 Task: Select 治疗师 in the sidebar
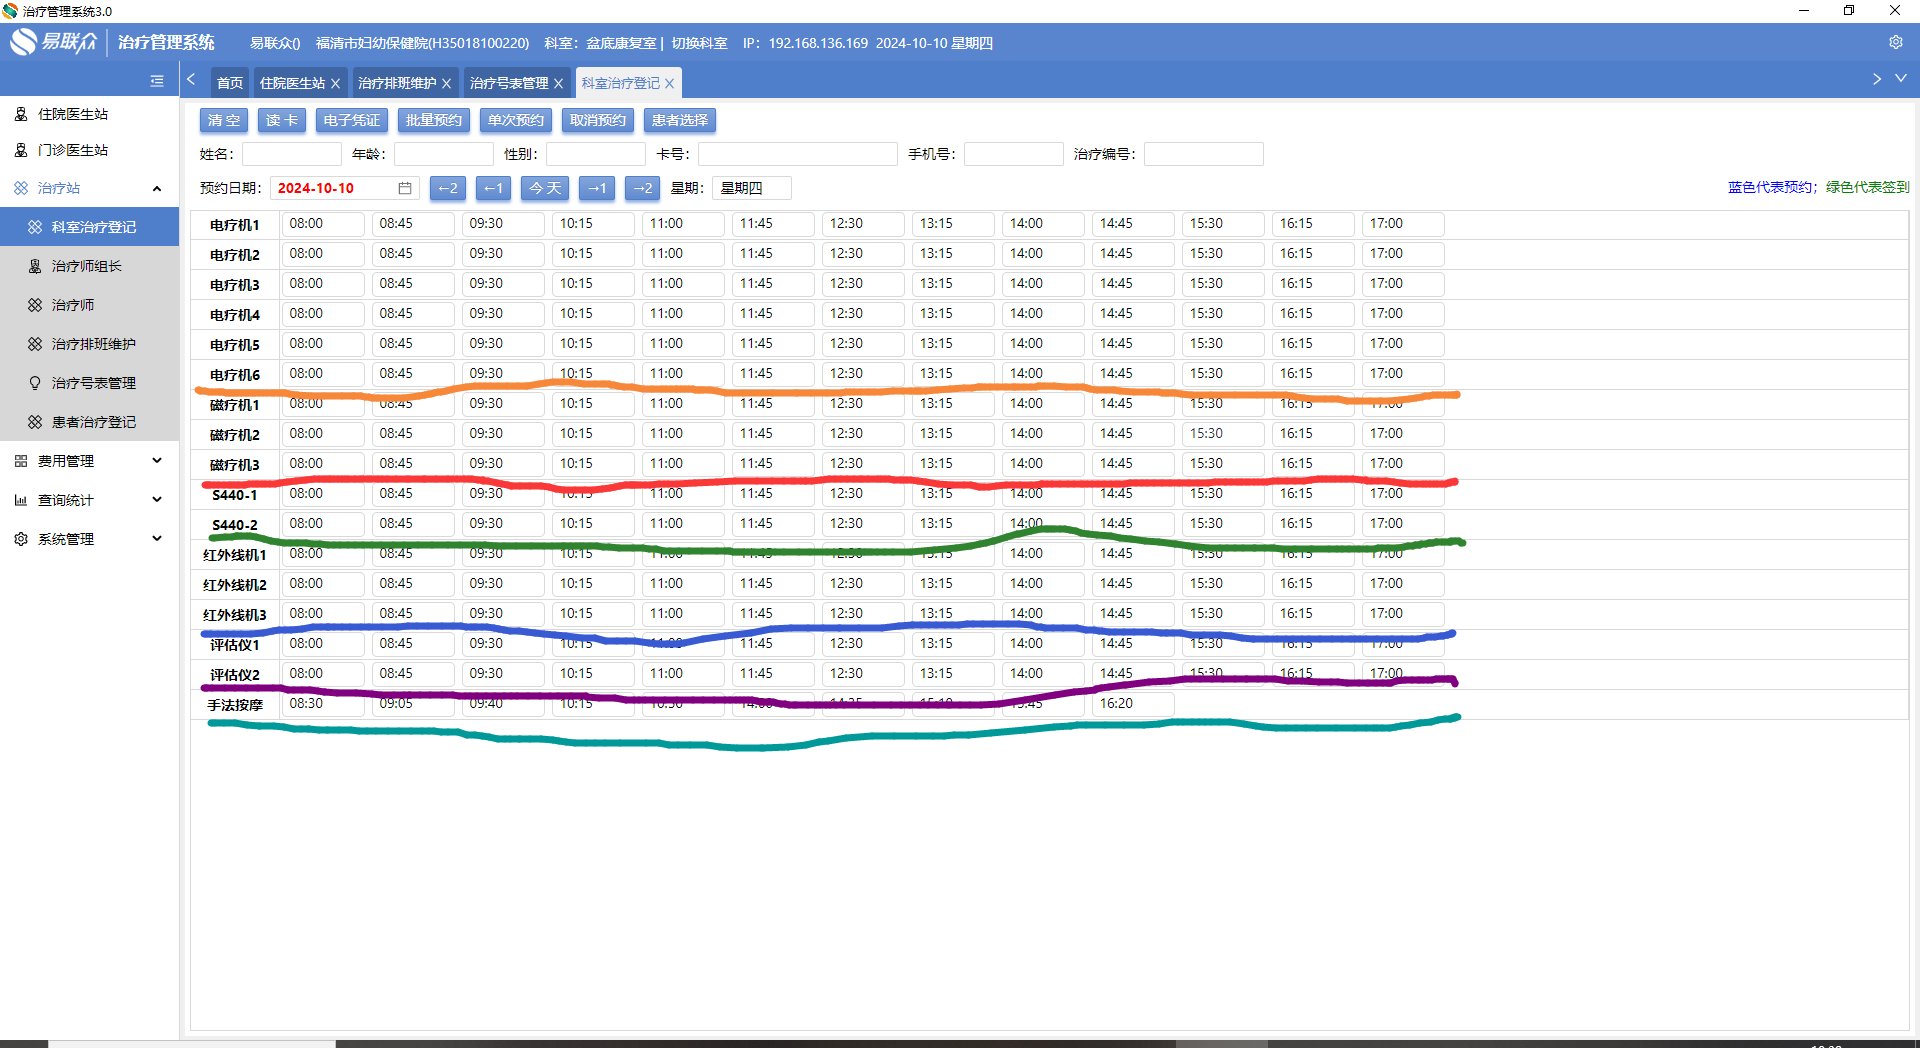[x=89, y=305]
